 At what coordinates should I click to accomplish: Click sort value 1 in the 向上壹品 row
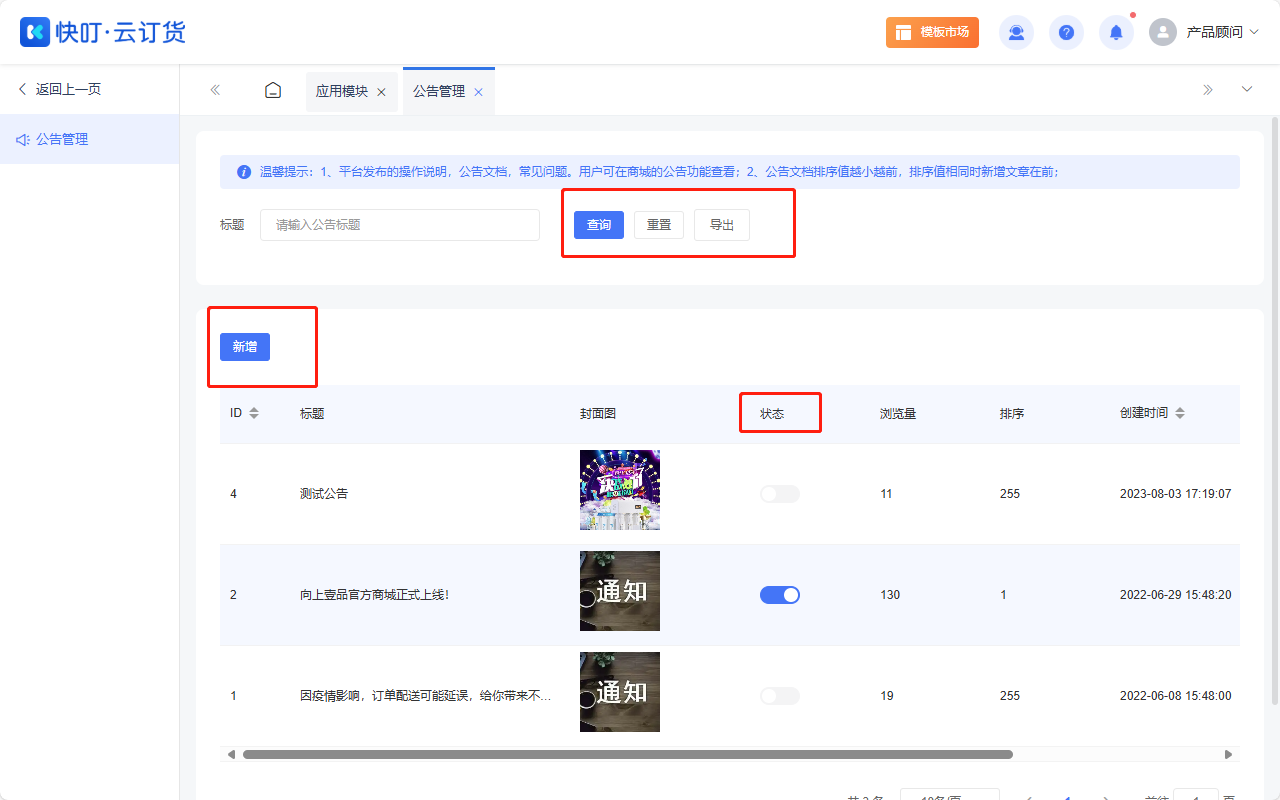[1003, 595]
